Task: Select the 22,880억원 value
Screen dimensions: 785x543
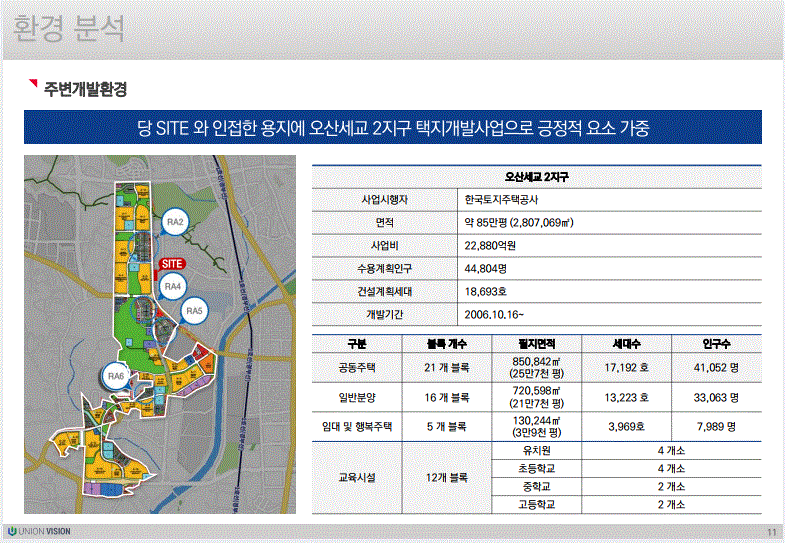Action: point(490,246)
